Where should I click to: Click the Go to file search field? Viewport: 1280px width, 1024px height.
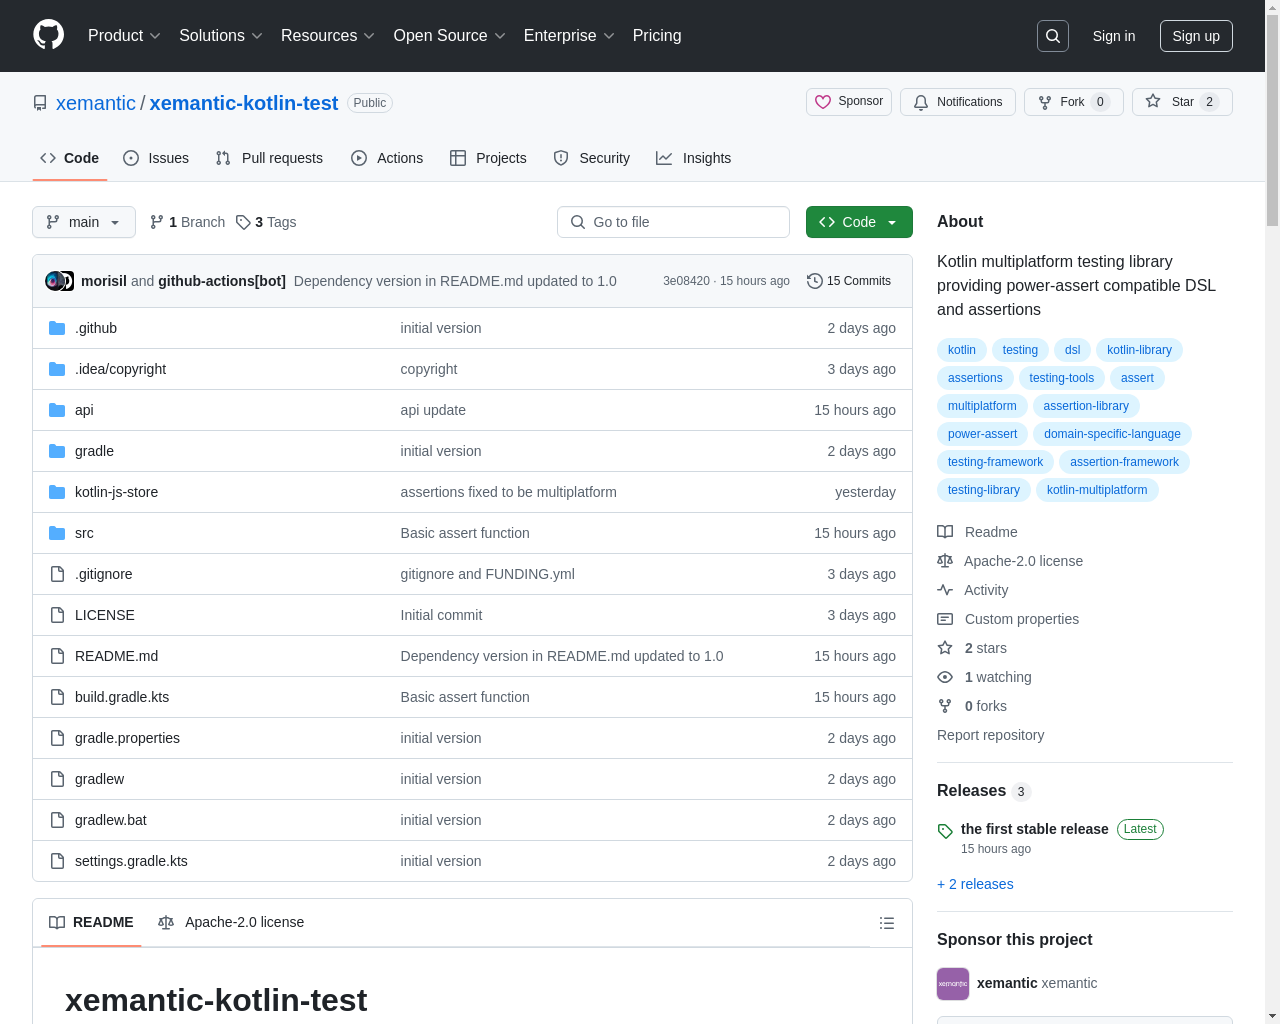[x=673, y=222]
